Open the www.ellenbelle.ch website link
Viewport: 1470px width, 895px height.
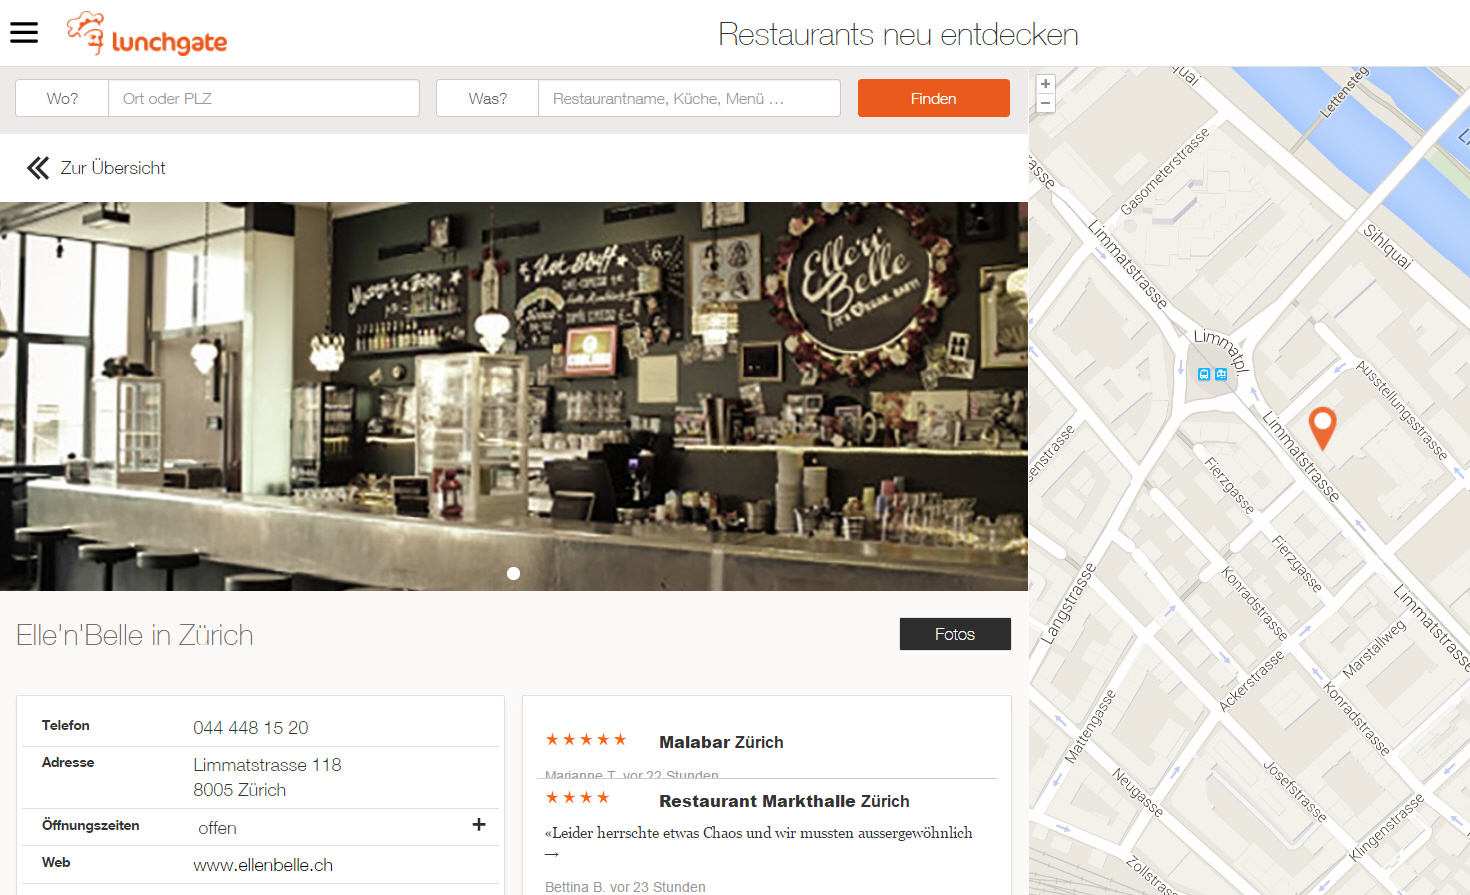click(263, 865)
